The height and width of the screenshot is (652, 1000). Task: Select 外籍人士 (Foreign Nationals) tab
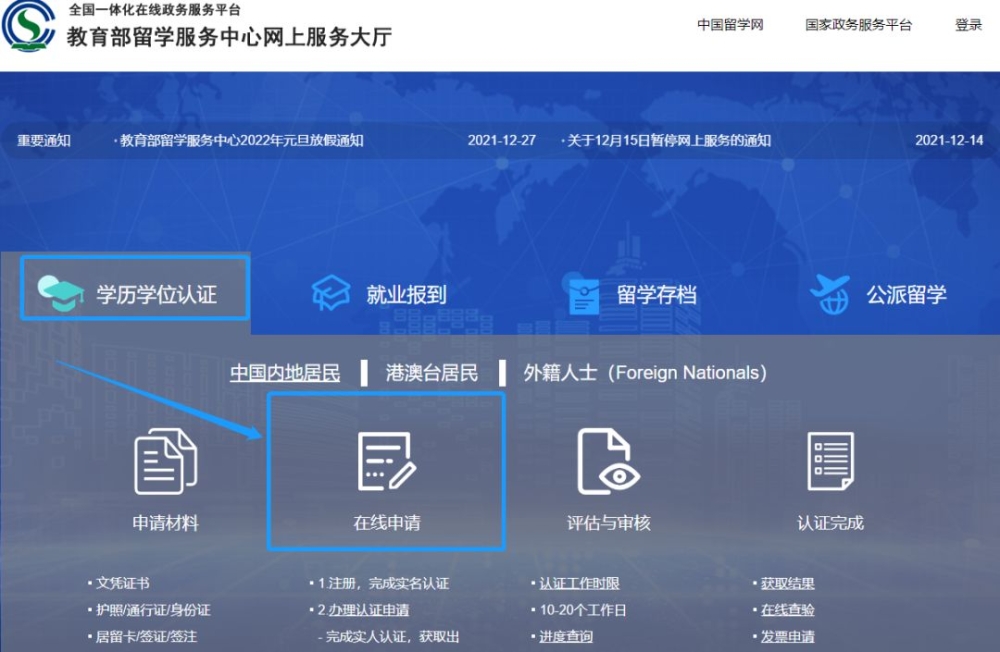pos(645,373)
